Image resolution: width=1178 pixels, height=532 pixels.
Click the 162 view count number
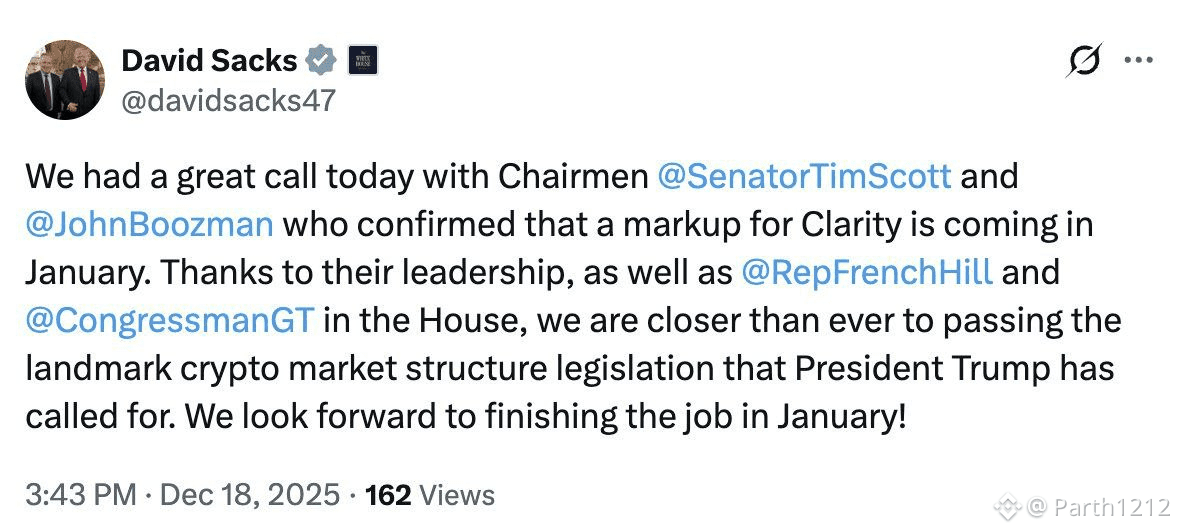(387, 494)
